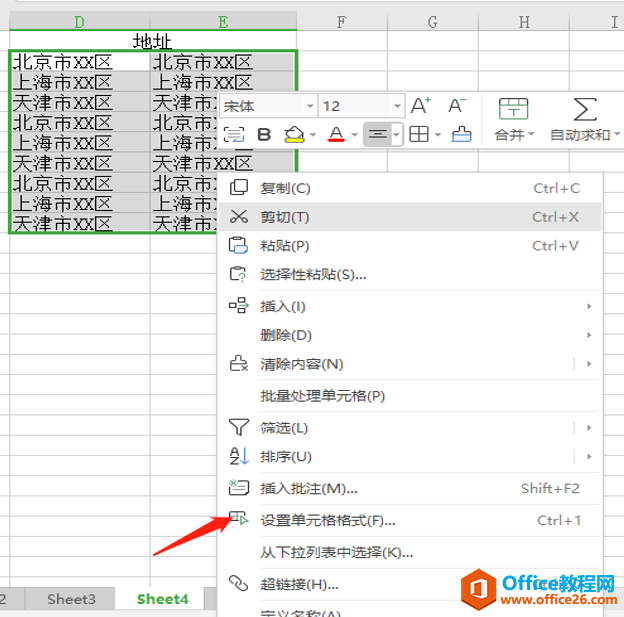
Task: Expand the 自动求和 dropdown arrow
Action: [x=616, y=135]
